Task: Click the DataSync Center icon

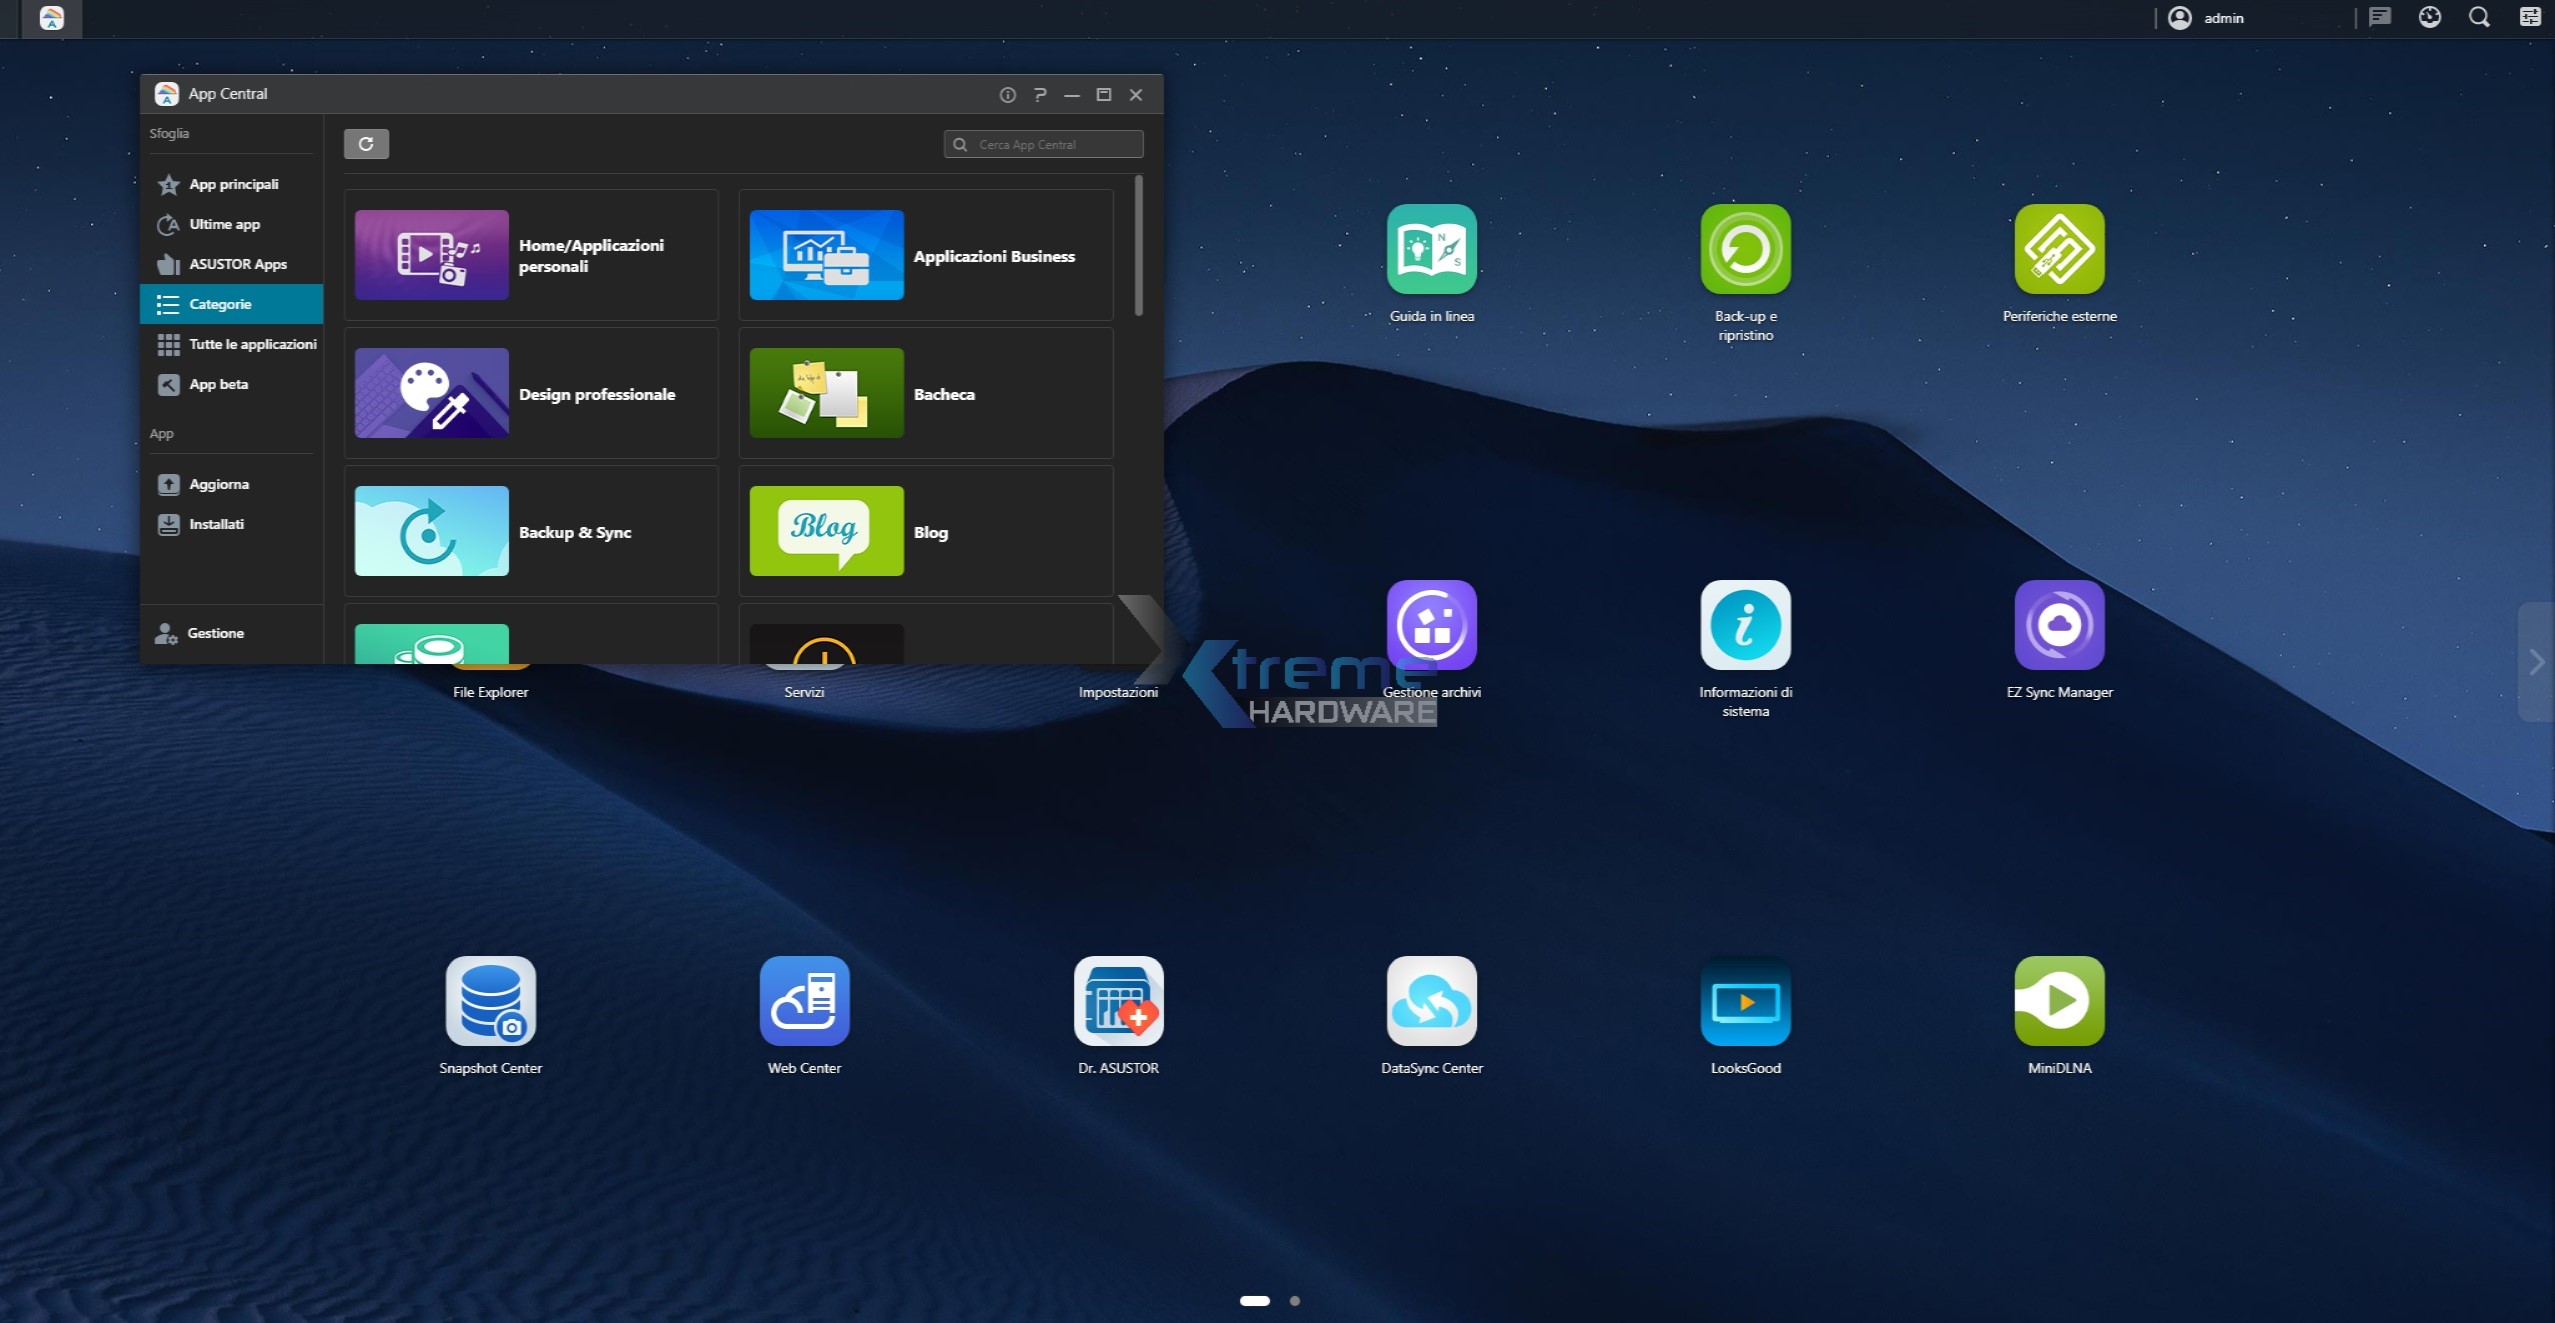Action: point(1431,1001)
